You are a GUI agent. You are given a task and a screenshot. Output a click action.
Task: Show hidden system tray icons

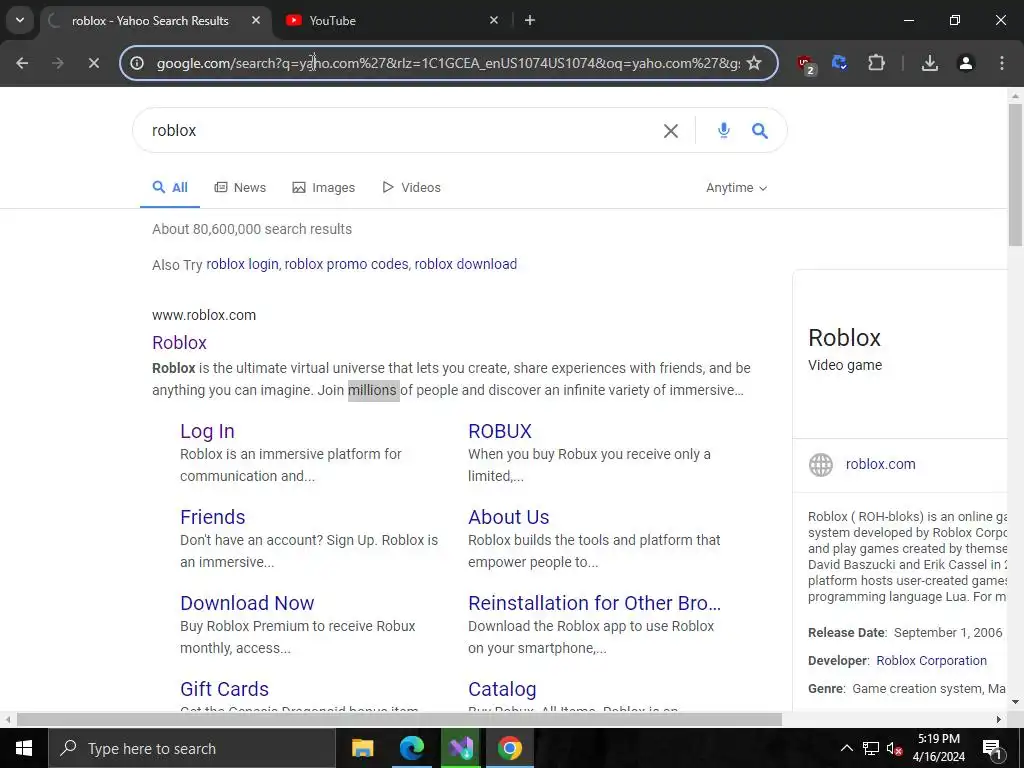(x=846, y=748)
